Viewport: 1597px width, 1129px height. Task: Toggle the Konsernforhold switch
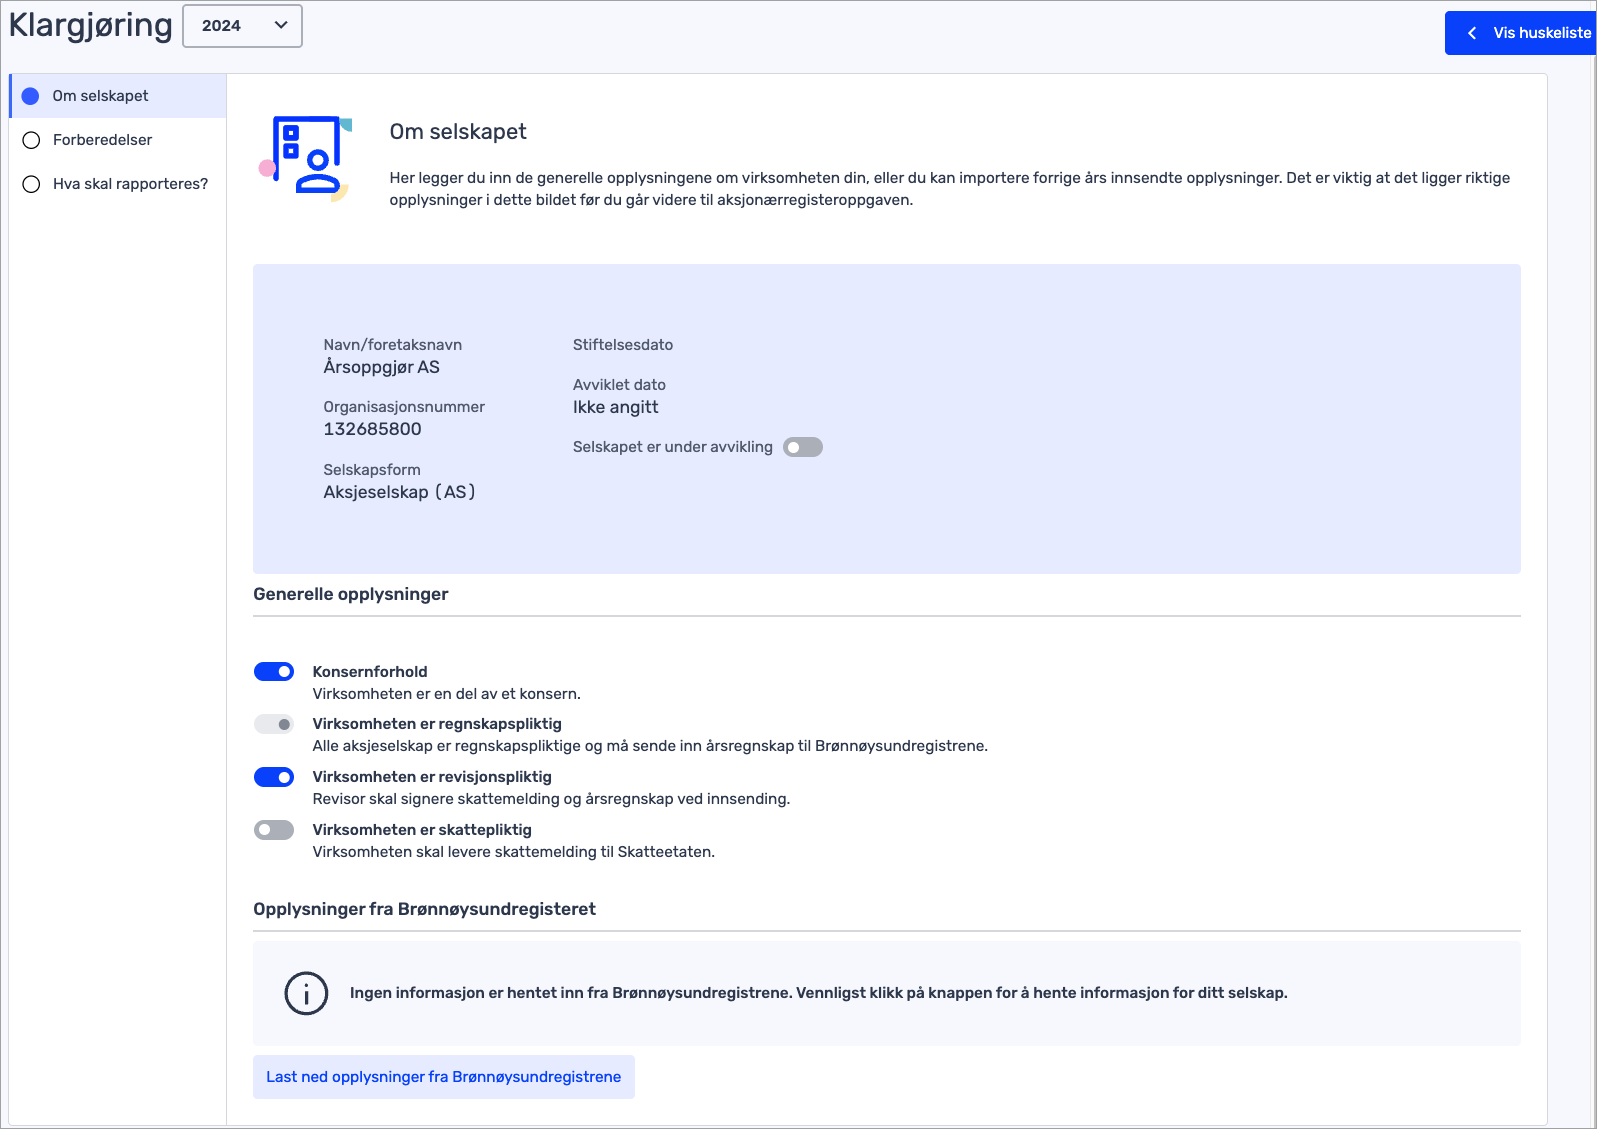[x=273, y=672]
